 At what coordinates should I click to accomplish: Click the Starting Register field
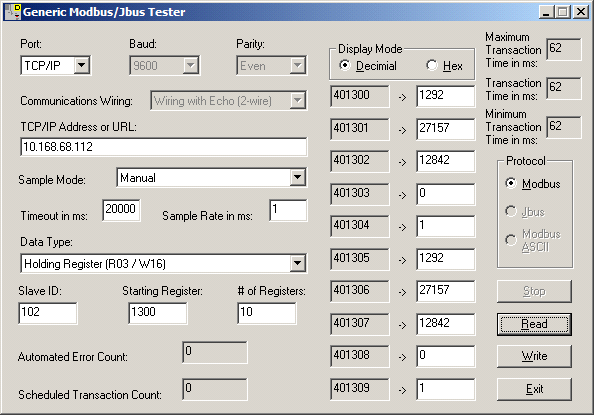click(x=158, y=313)
